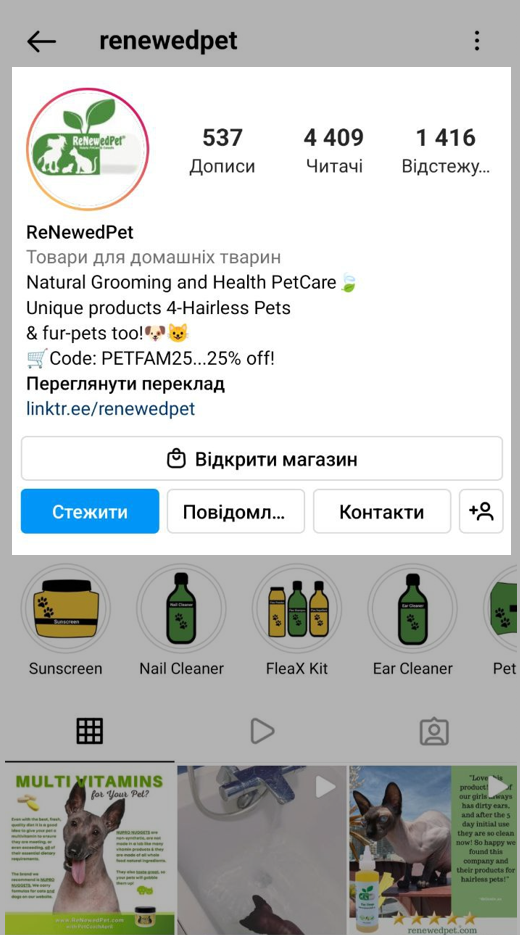The image size is (520, 935).
Task: Tap the back arrow icon
Action: (x=41, y=41)
